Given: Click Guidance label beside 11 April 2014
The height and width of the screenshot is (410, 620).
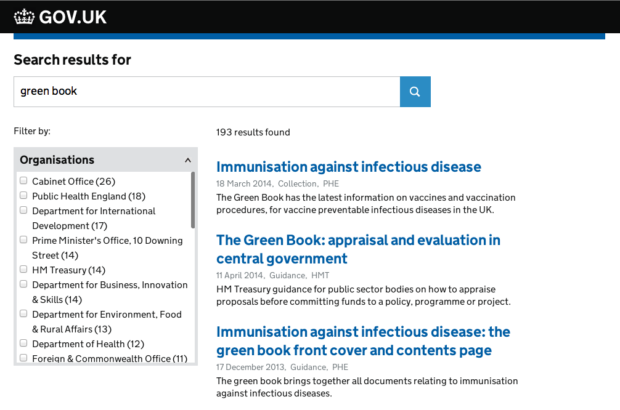Looking at the screenshot, I should (x=287, y=276).
